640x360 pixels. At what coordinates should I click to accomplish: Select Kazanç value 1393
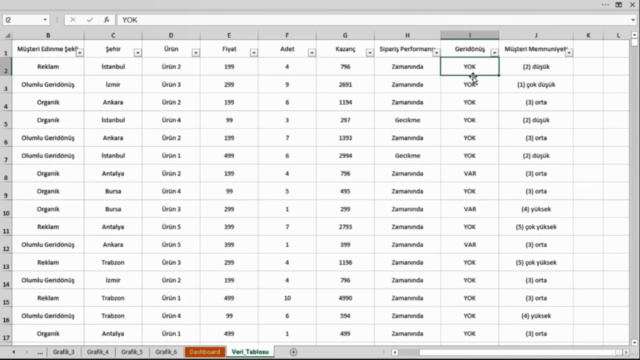[345, 138]
